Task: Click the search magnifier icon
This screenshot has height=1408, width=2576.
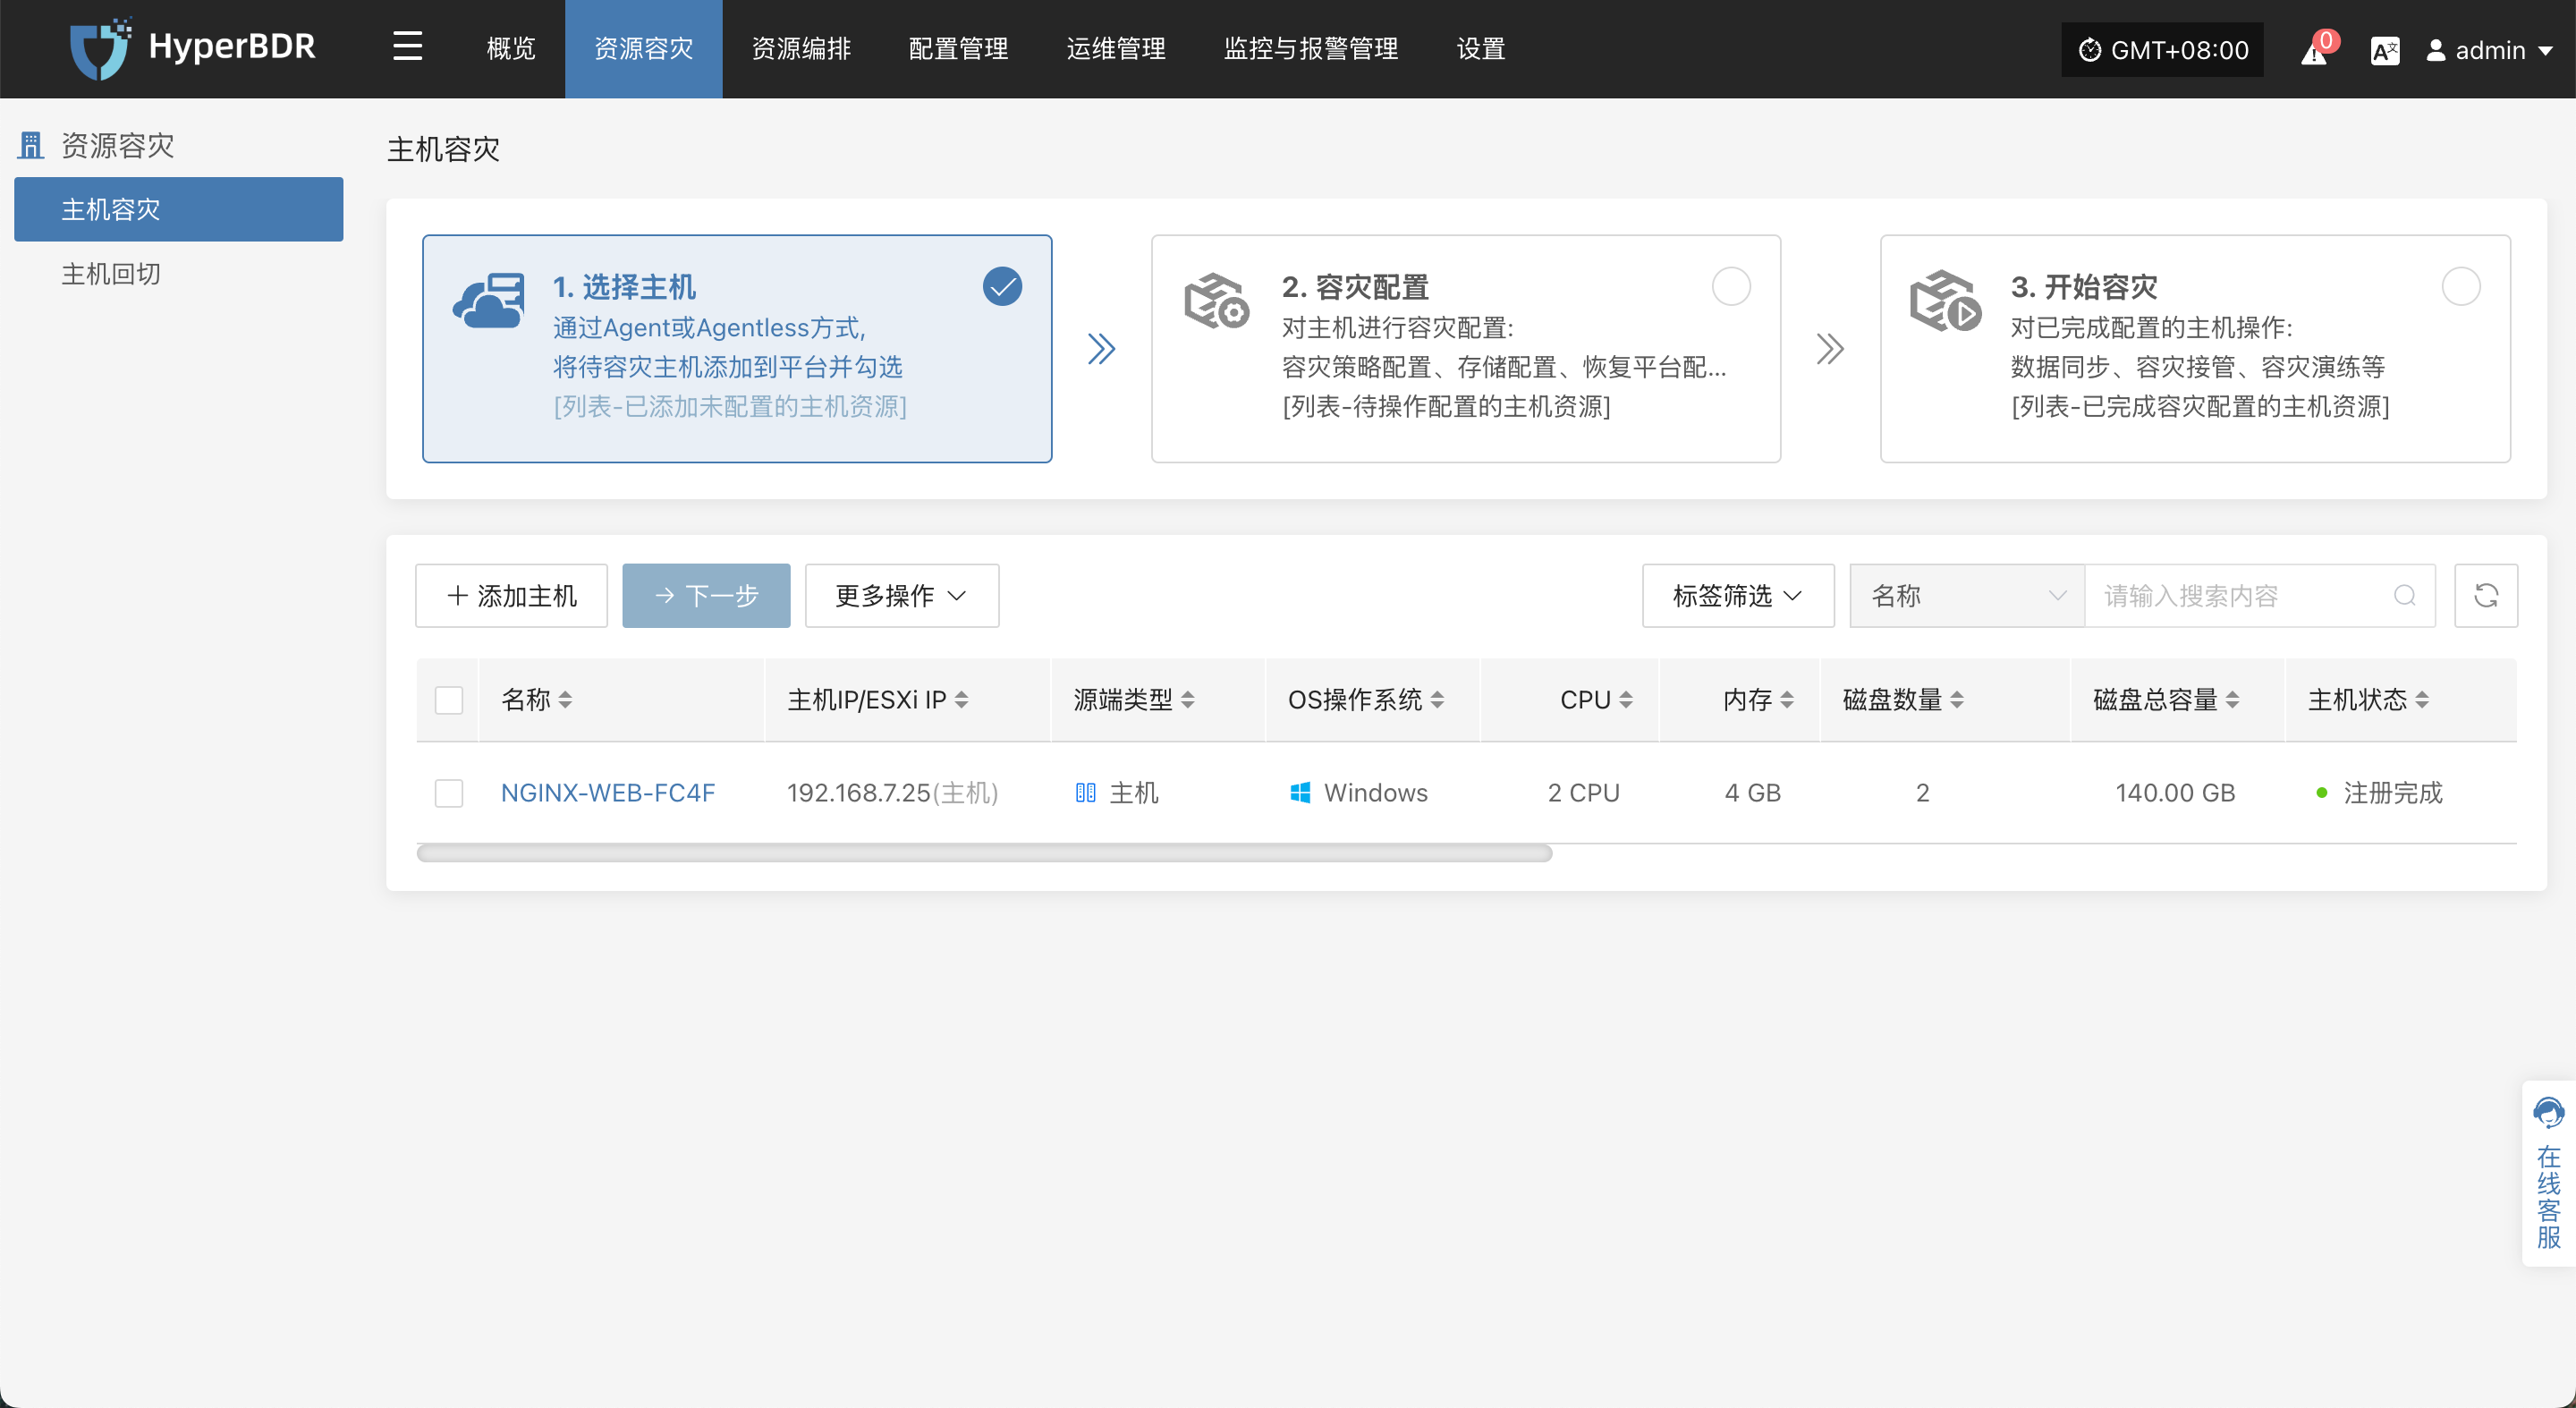Action: [2404, 596]
